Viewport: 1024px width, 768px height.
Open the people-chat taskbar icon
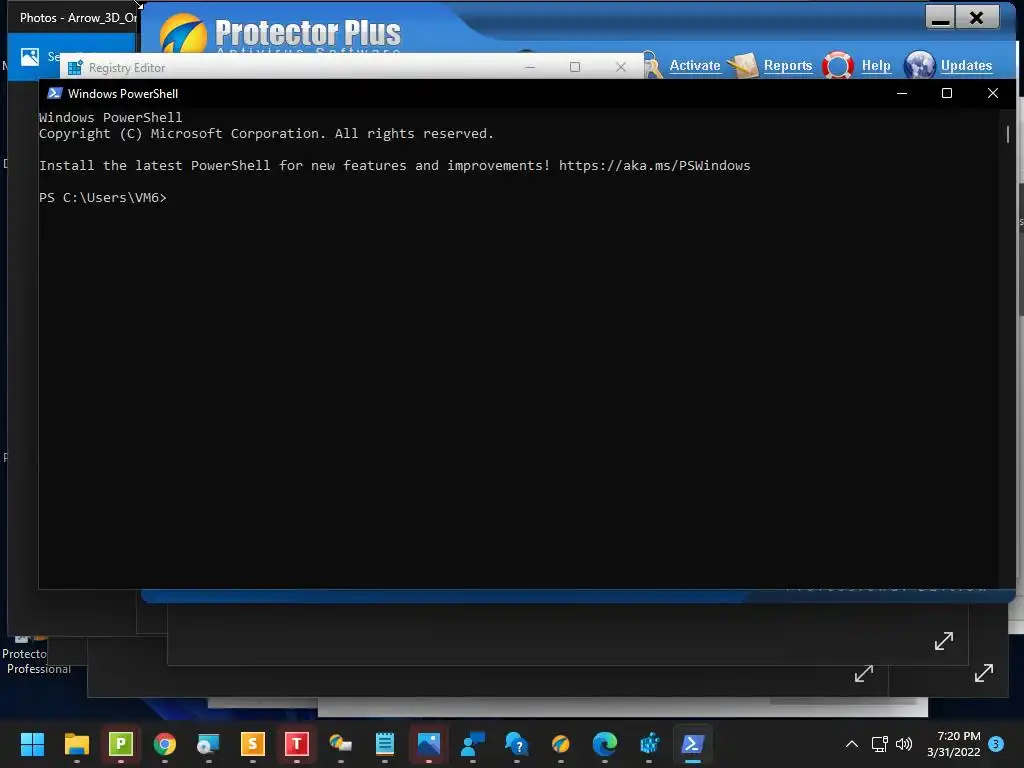(473, 744)
